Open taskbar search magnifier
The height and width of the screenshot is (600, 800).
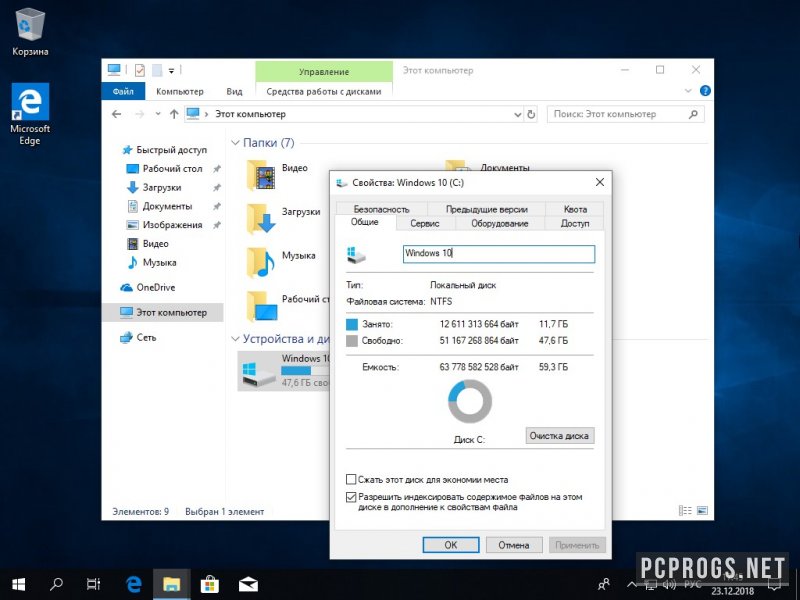pos(56,584)
